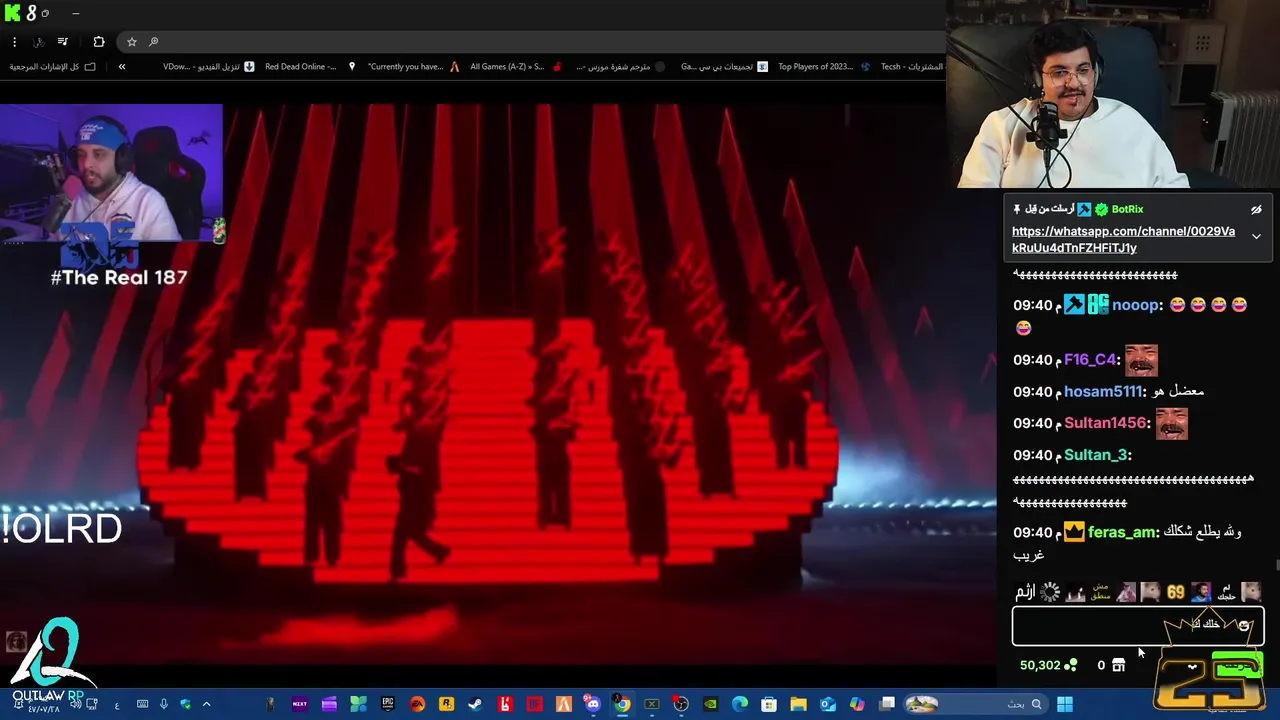Open the channel points 50,302 balance
Image resolution: width=1280 pixels, height=720 pixels.
coord(1048,666)
